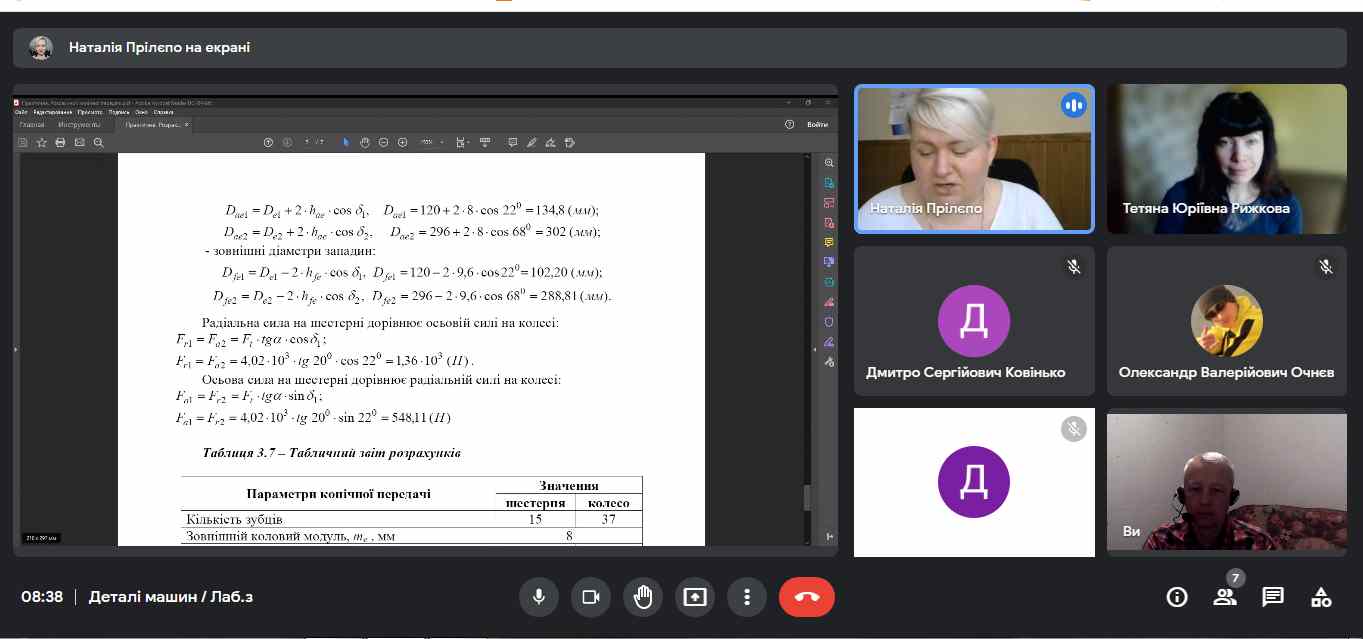Click the zoom out minus icon
Image resolution: width=1363 pixels, height=639 pixels.
click(x=383, y=142)
